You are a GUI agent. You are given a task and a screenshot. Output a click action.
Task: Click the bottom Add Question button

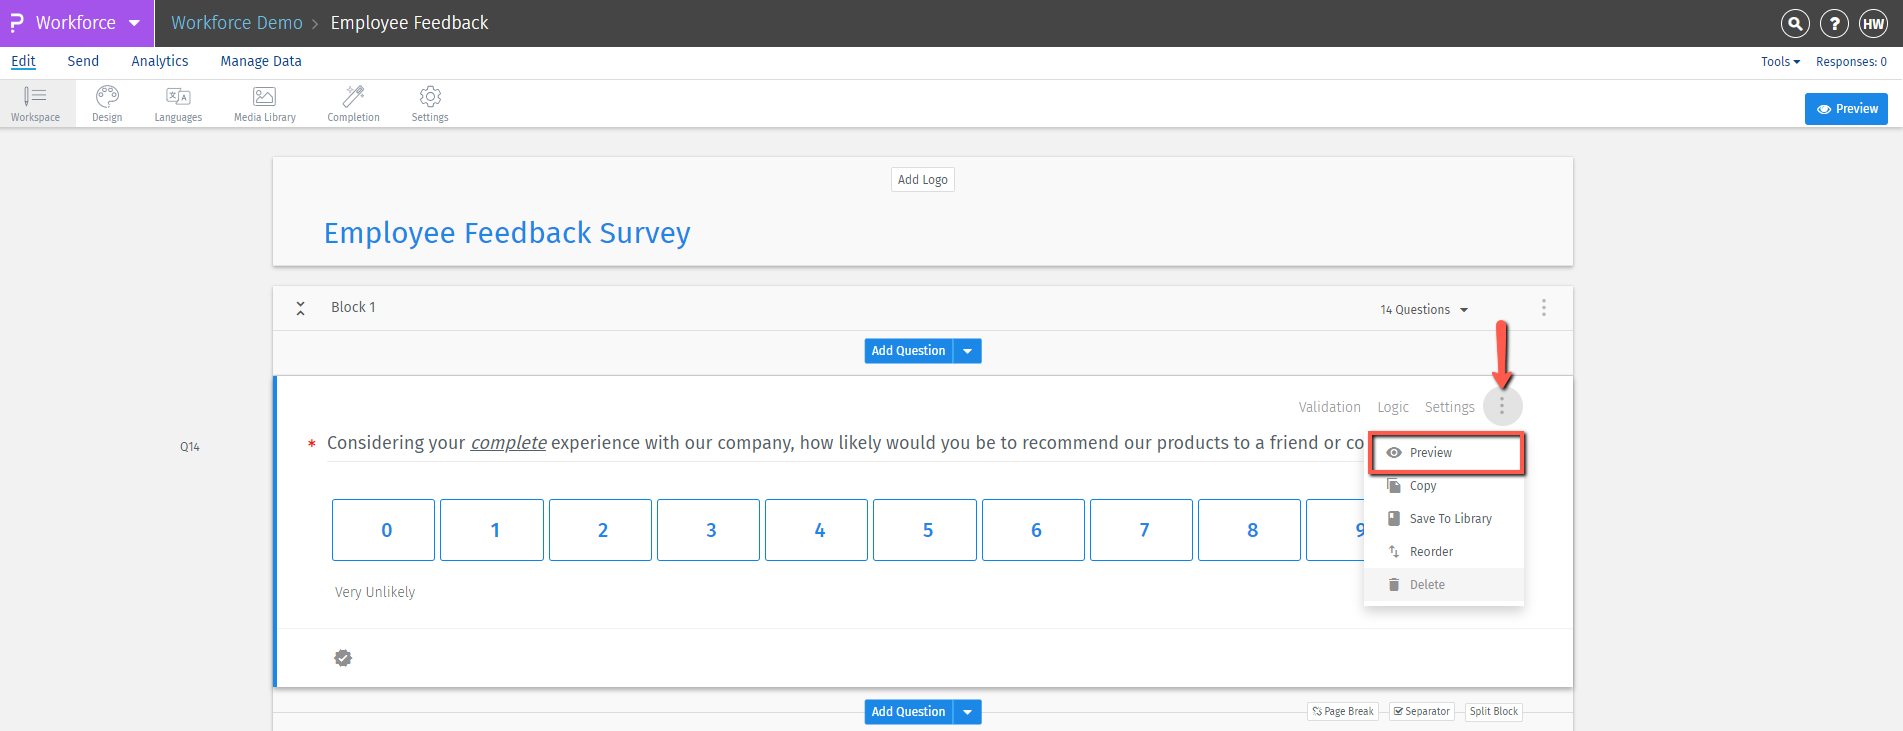908,712
